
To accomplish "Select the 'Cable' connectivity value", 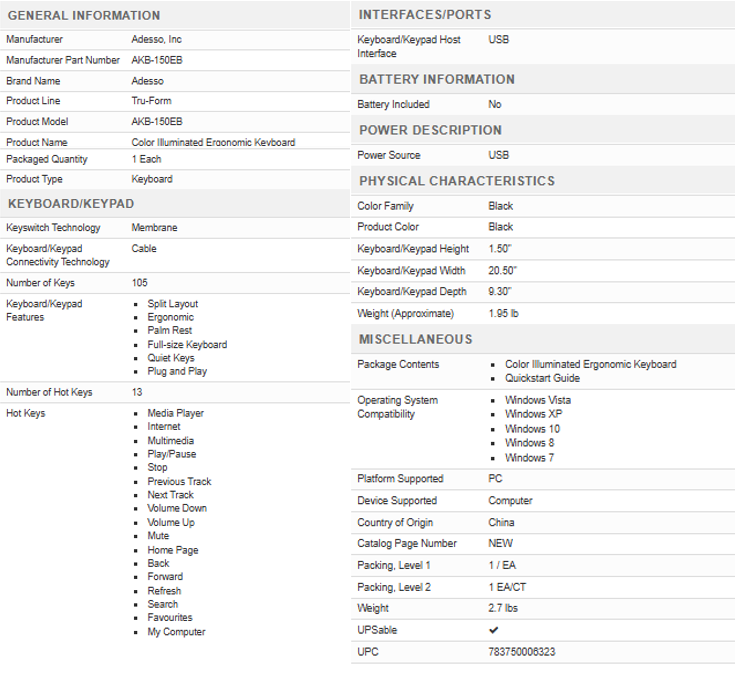I will pyautogui.click(x=144, y=248).
